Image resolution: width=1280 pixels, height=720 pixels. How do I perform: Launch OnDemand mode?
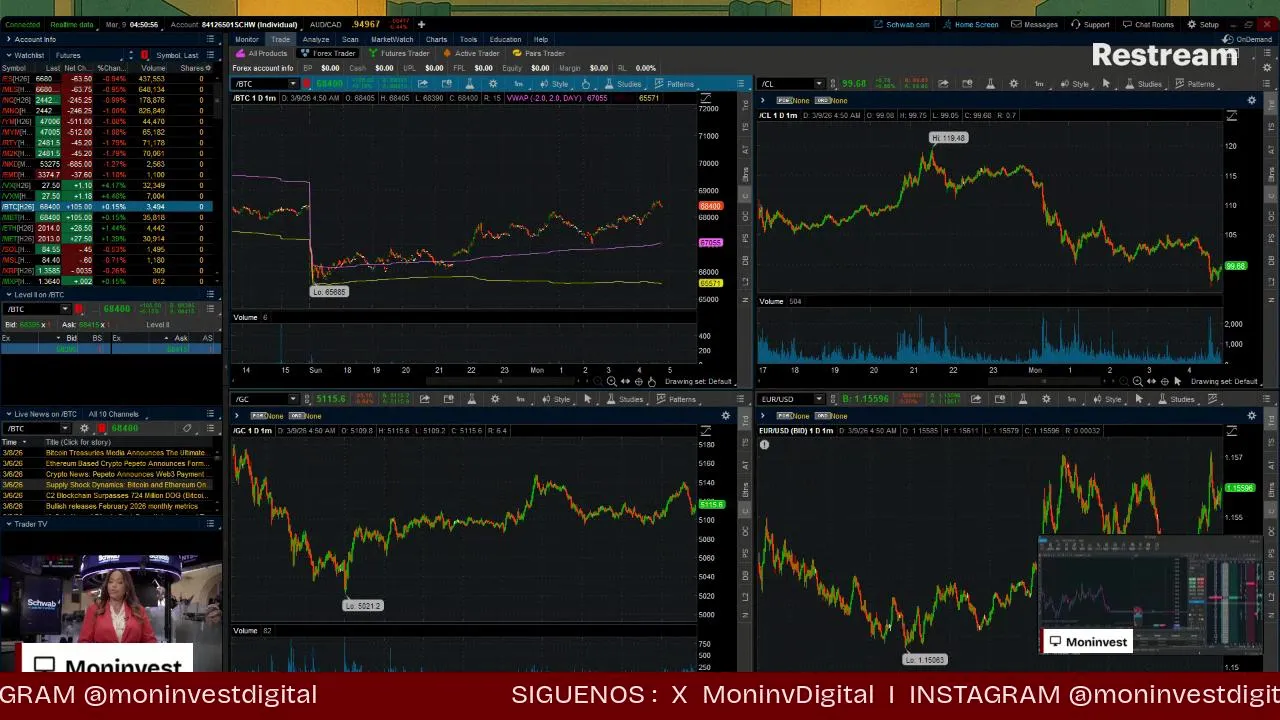pos(1248,39)
